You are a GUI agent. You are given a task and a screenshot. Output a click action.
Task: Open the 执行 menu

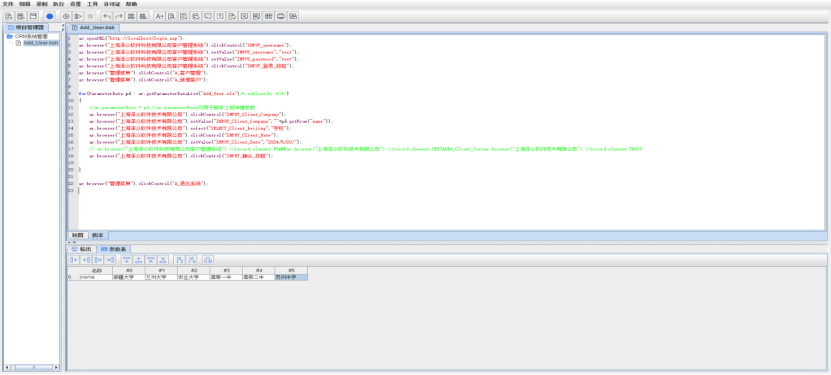[x=58, y=4]
